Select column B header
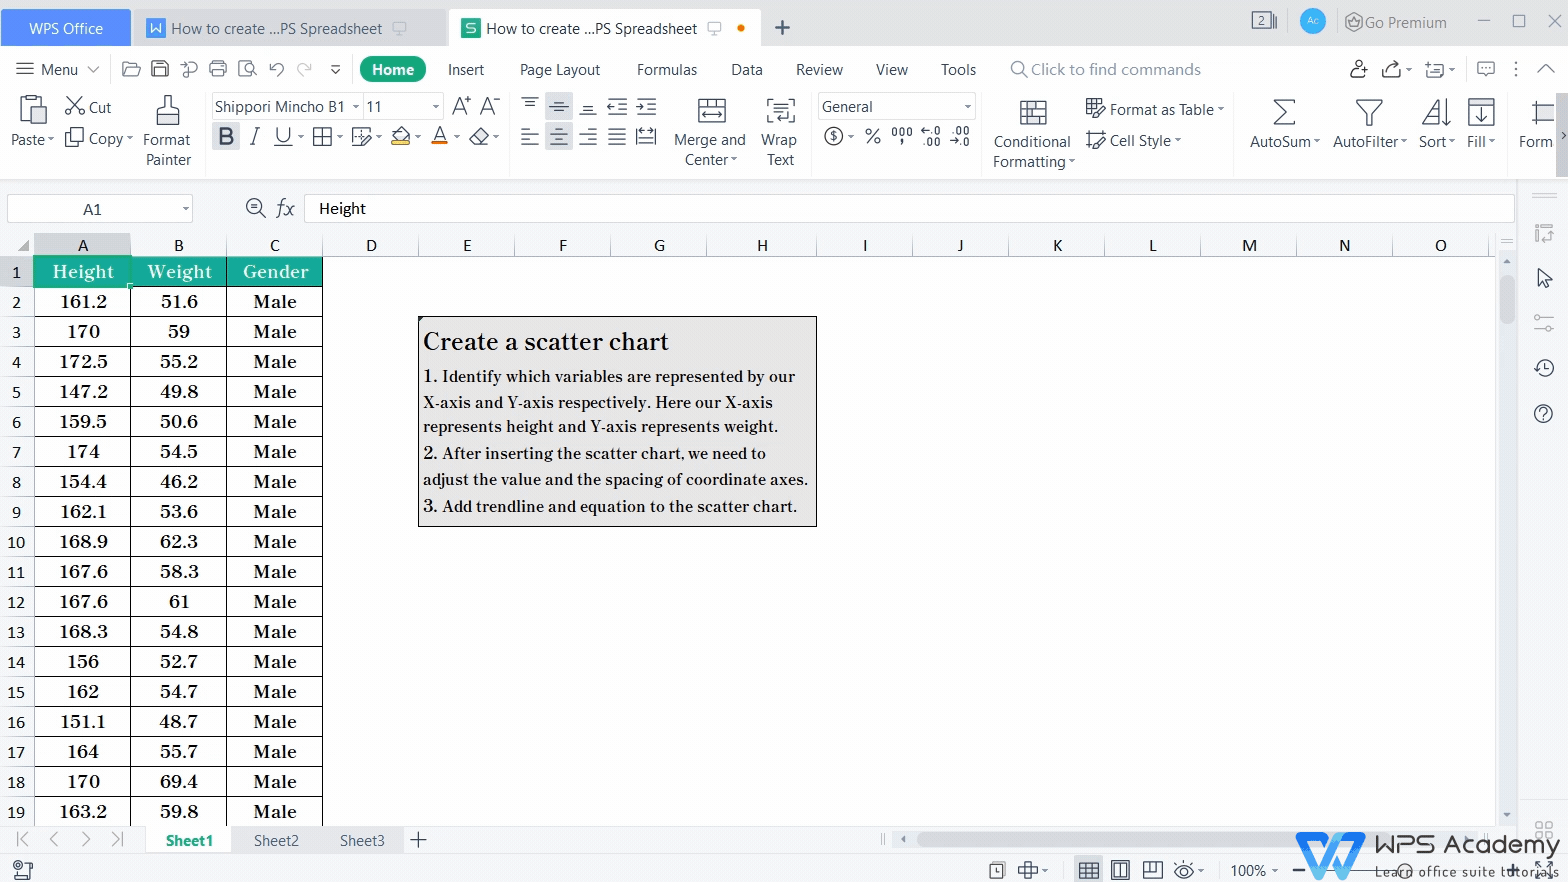Image resolution: width=1568 pixels, height=882 pixels. pos(179,245)
